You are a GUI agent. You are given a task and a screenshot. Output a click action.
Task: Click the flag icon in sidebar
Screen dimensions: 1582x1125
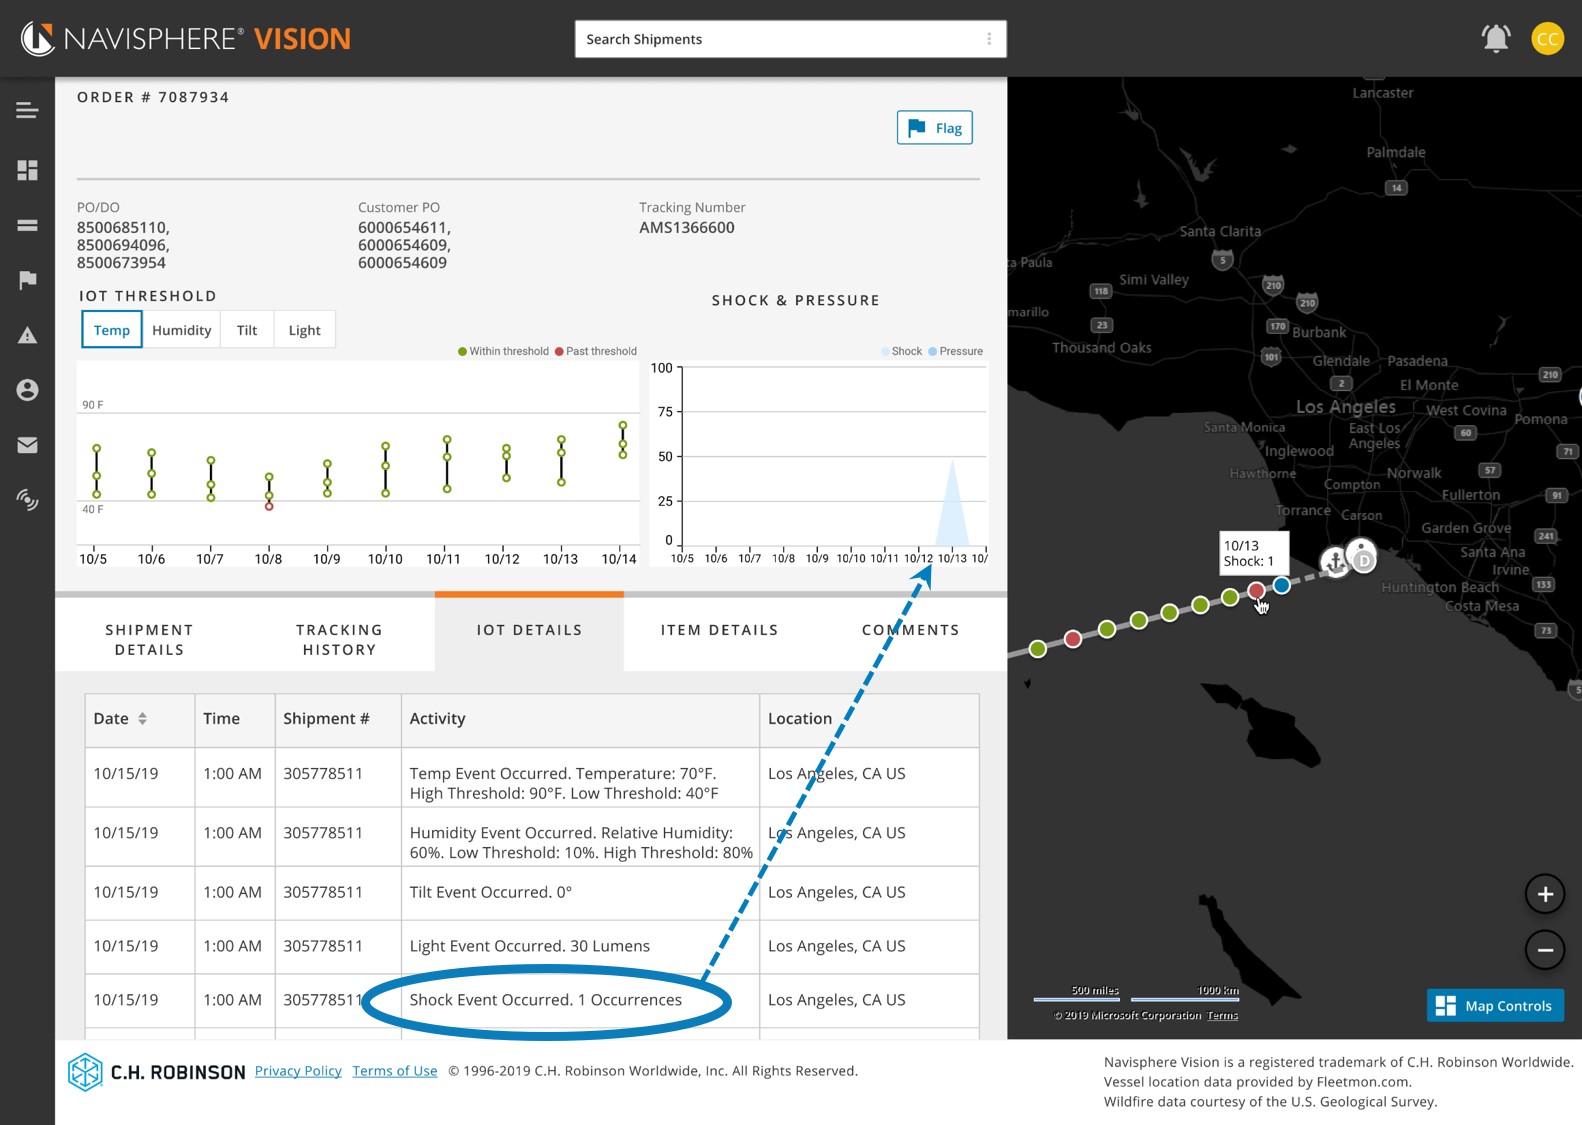27,280
